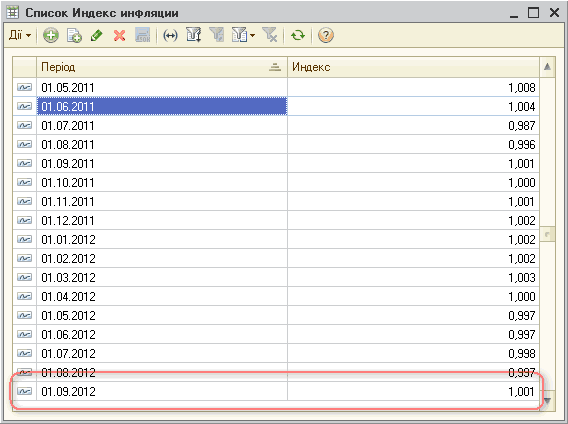Click record icon of 01.09.2012 row
The height and width of the screenshot is (424, 568).
pyautogui.click(x=25, y=391)
